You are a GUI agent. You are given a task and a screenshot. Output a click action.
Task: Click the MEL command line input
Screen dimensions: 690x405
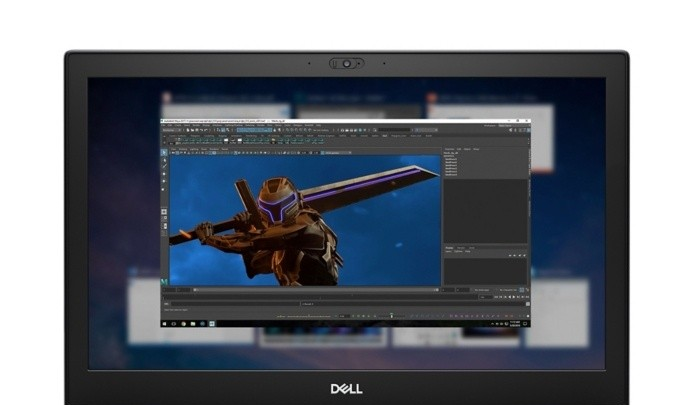(235, 304)
